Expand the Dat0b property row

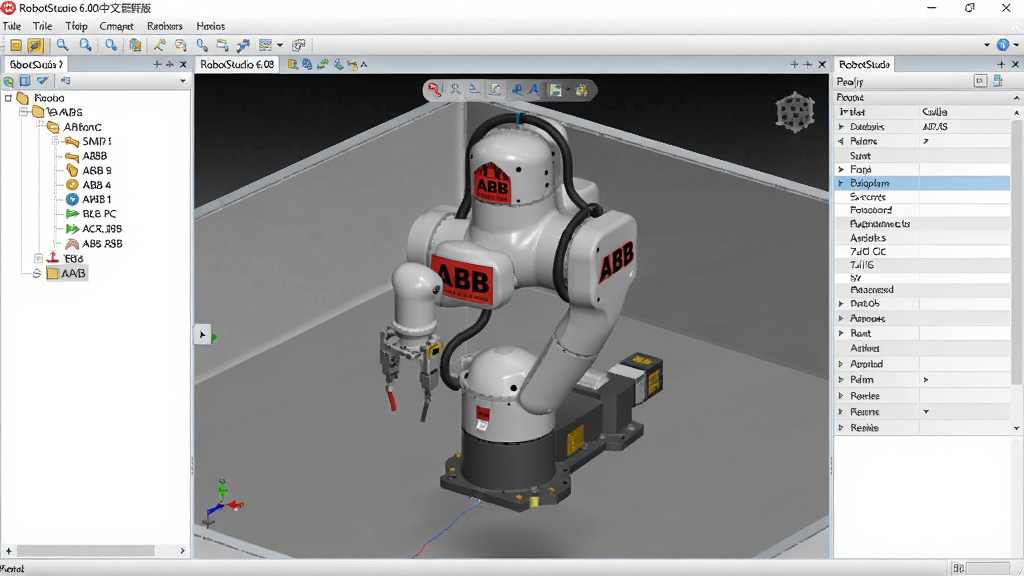pos(841,304)
